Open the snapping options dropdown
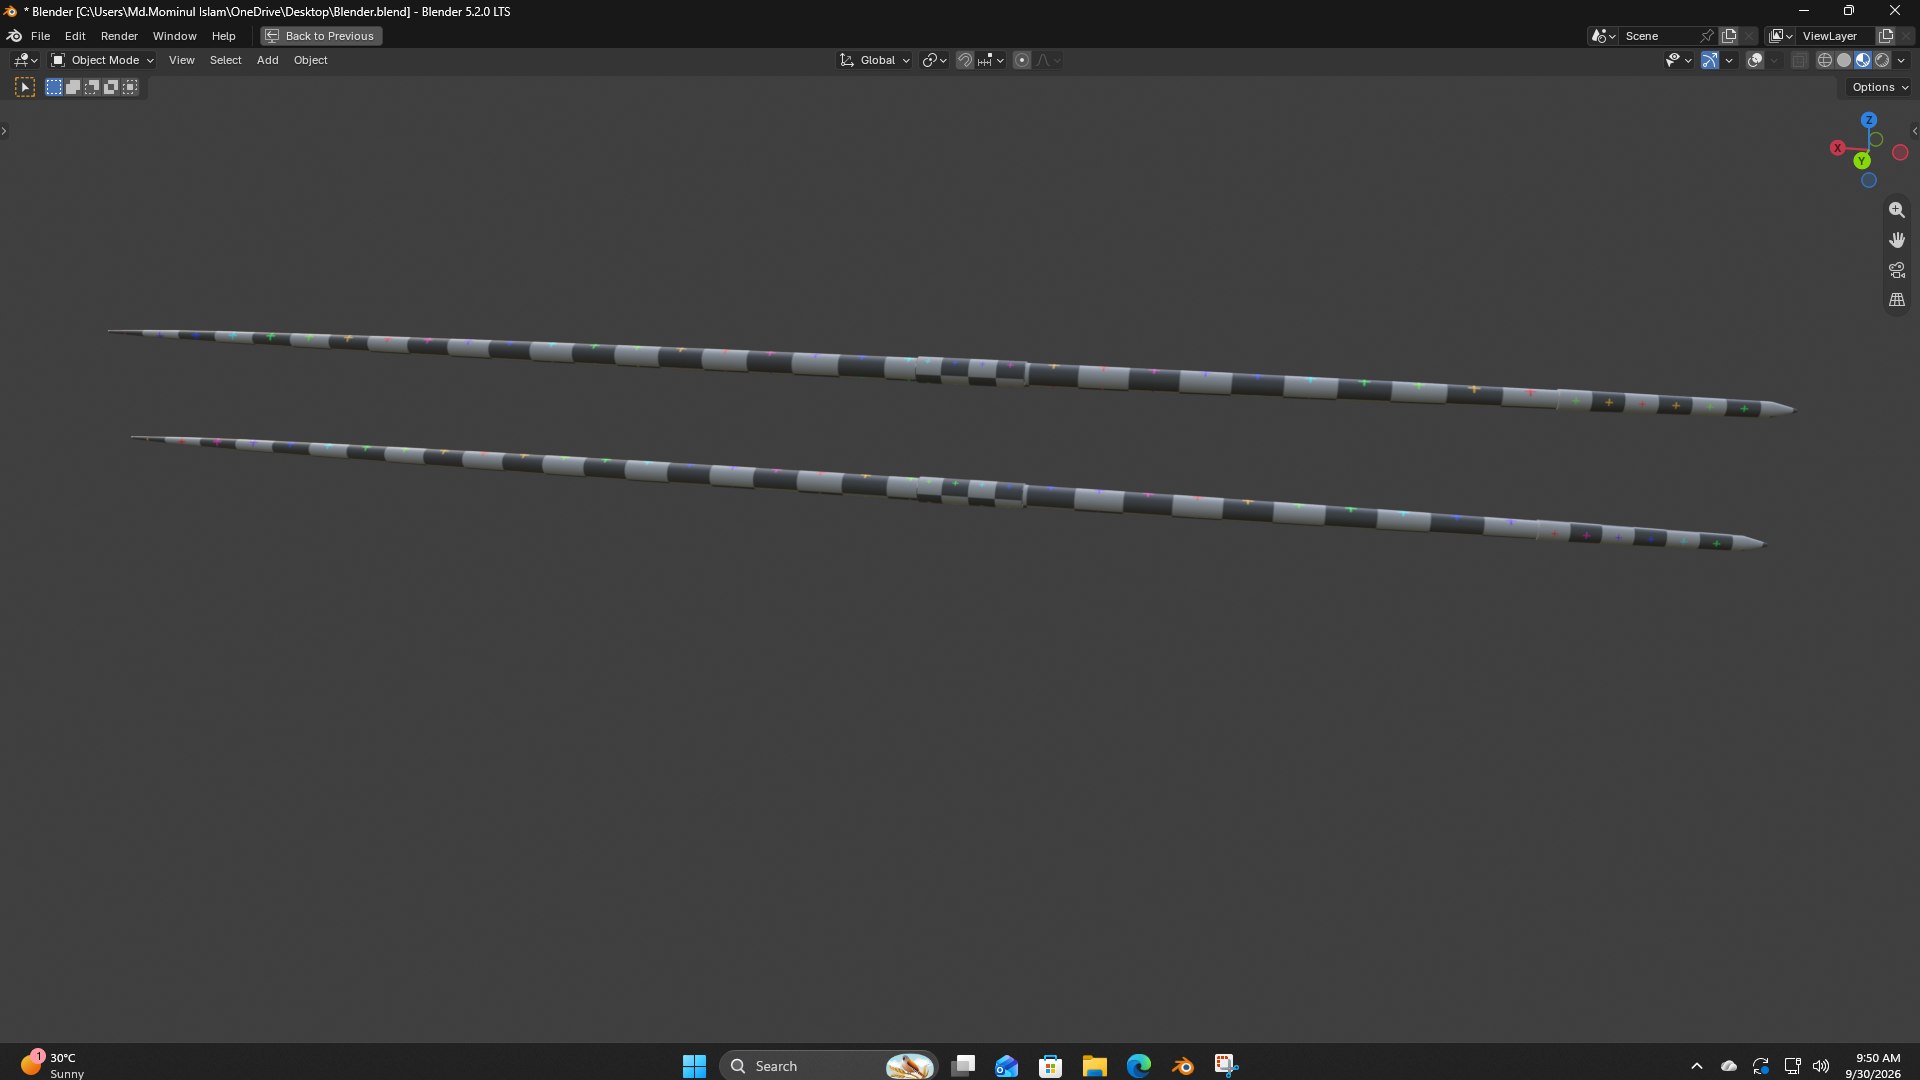The height and width of the screenshot is (1080, 1920). pos(990,60)
